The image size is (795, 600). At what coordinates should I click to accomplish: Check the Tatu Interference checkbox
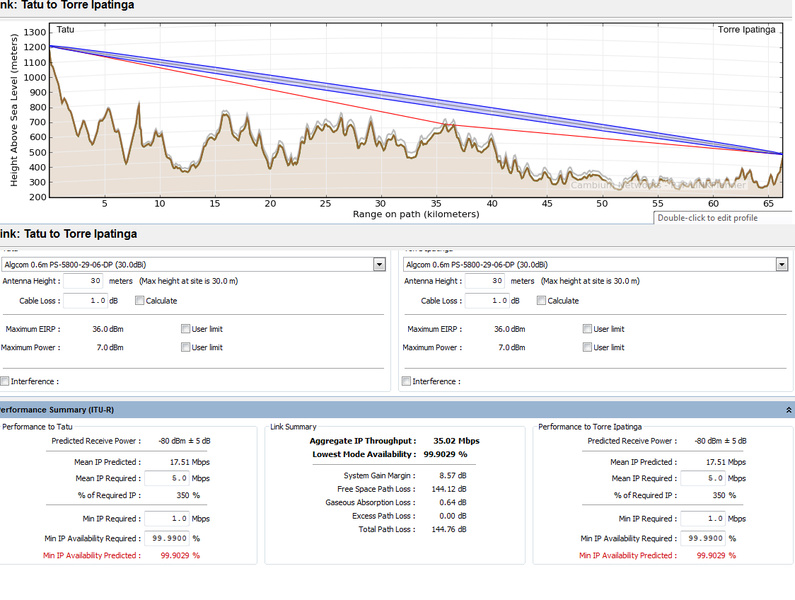pos(6,381)
